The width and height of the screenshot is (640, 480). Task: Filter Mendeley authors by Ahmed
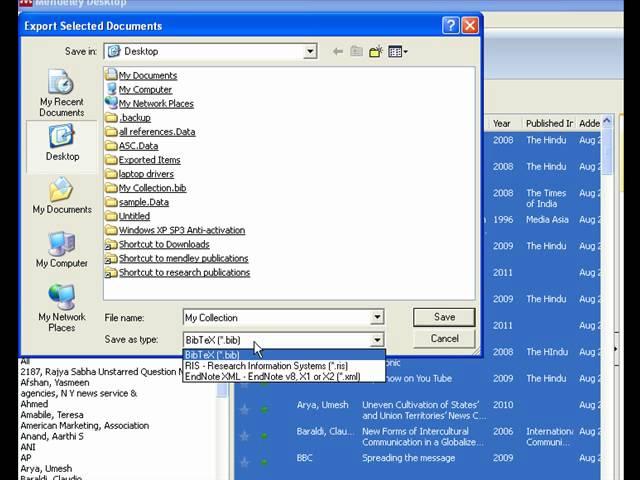34,404
